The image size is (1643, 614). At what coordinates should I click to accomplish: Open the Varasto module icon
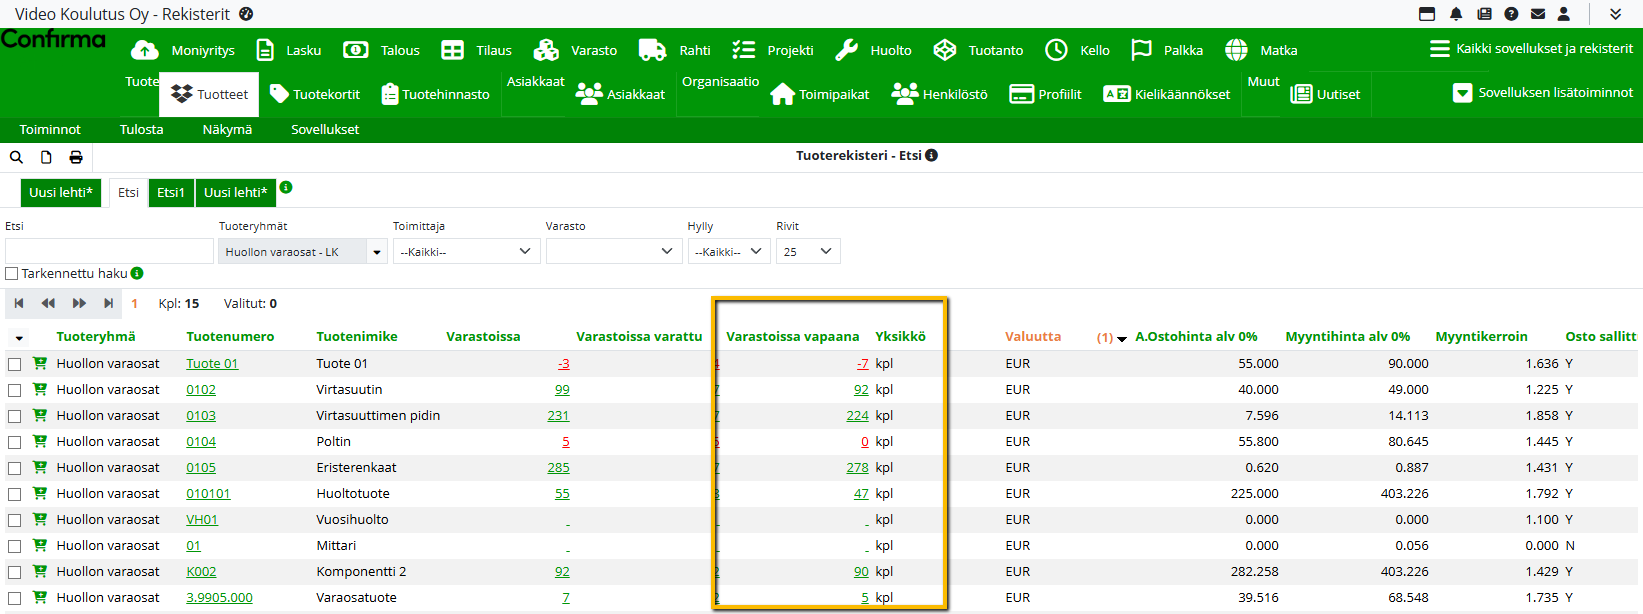[x=546, y=50]
